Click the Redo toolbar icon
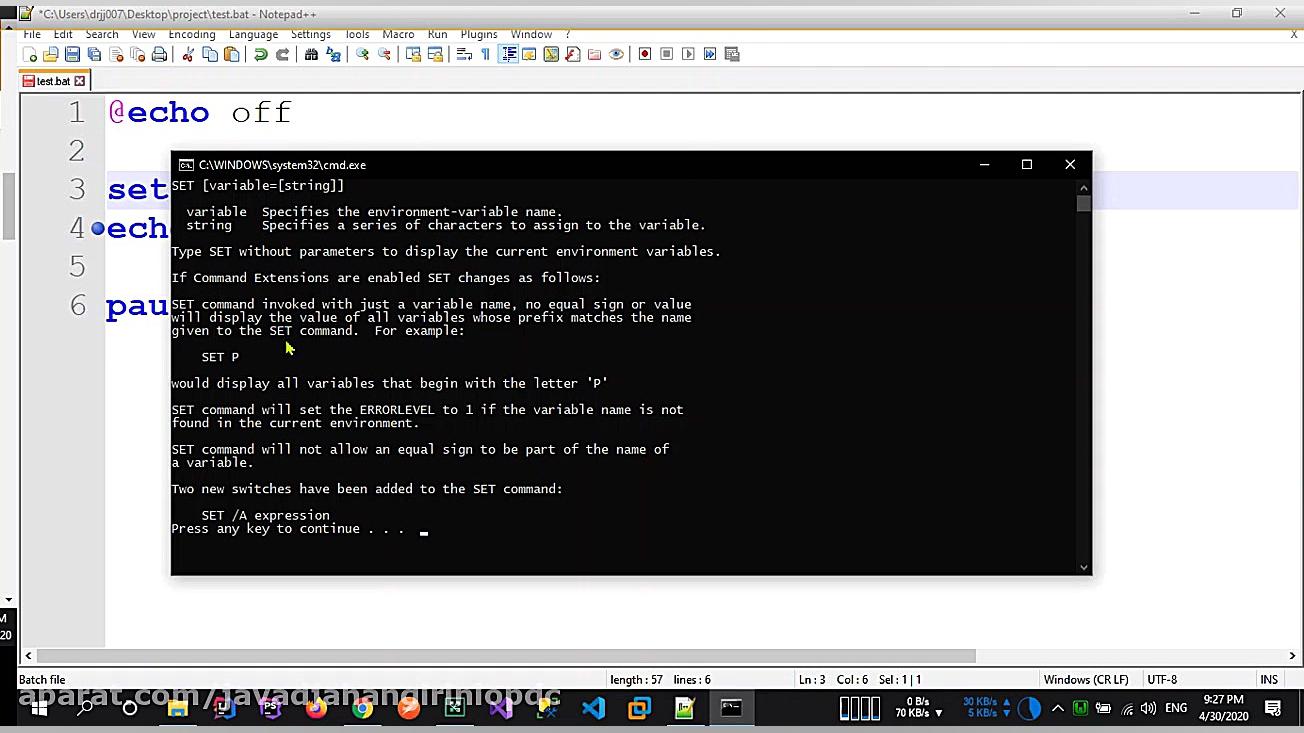This screenshot has width=1304, height=733. [283, 54]
